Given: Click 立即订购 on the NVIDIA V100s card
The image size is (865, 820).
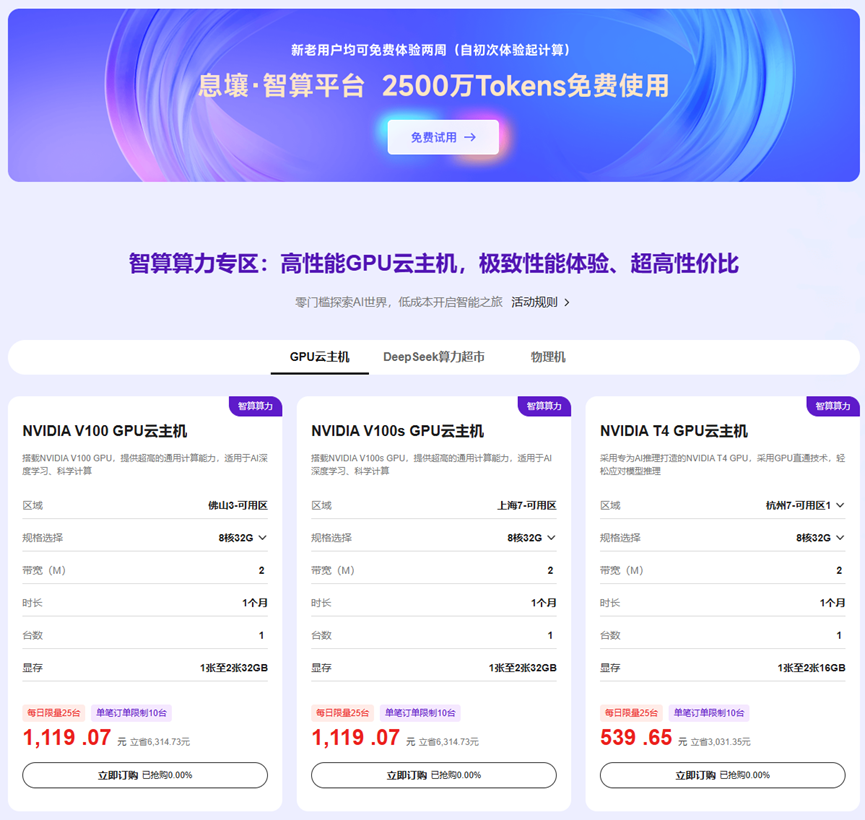Looking at the screenshot, I should pos(434,775).
